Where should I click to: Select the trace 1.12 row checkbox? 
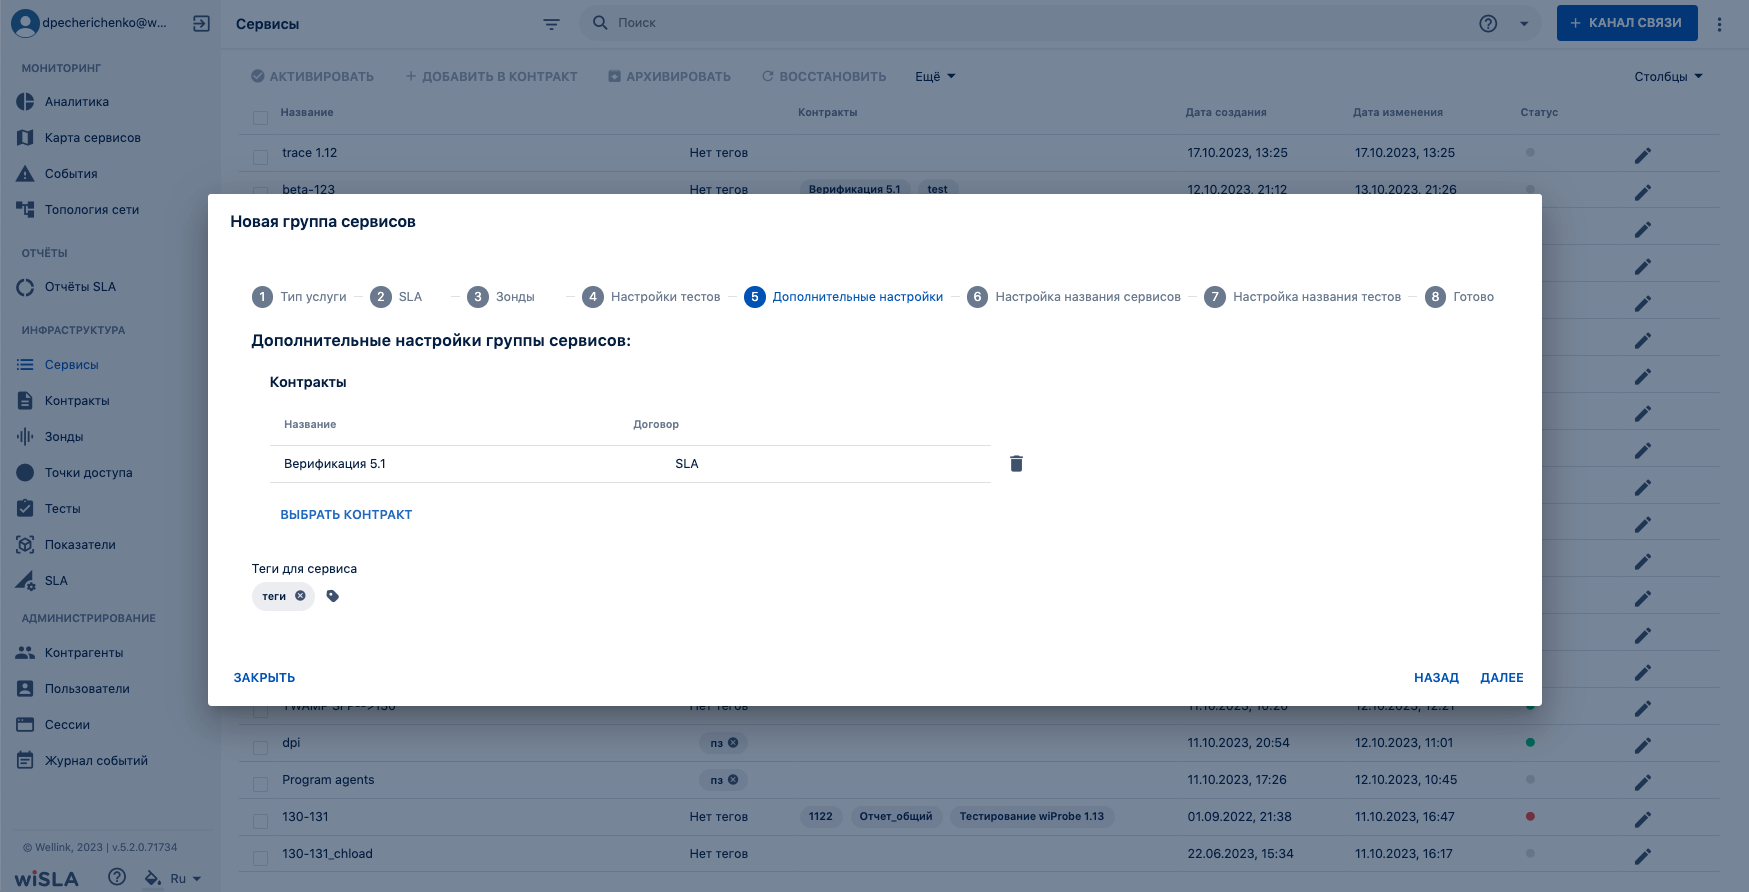(260, 157)
